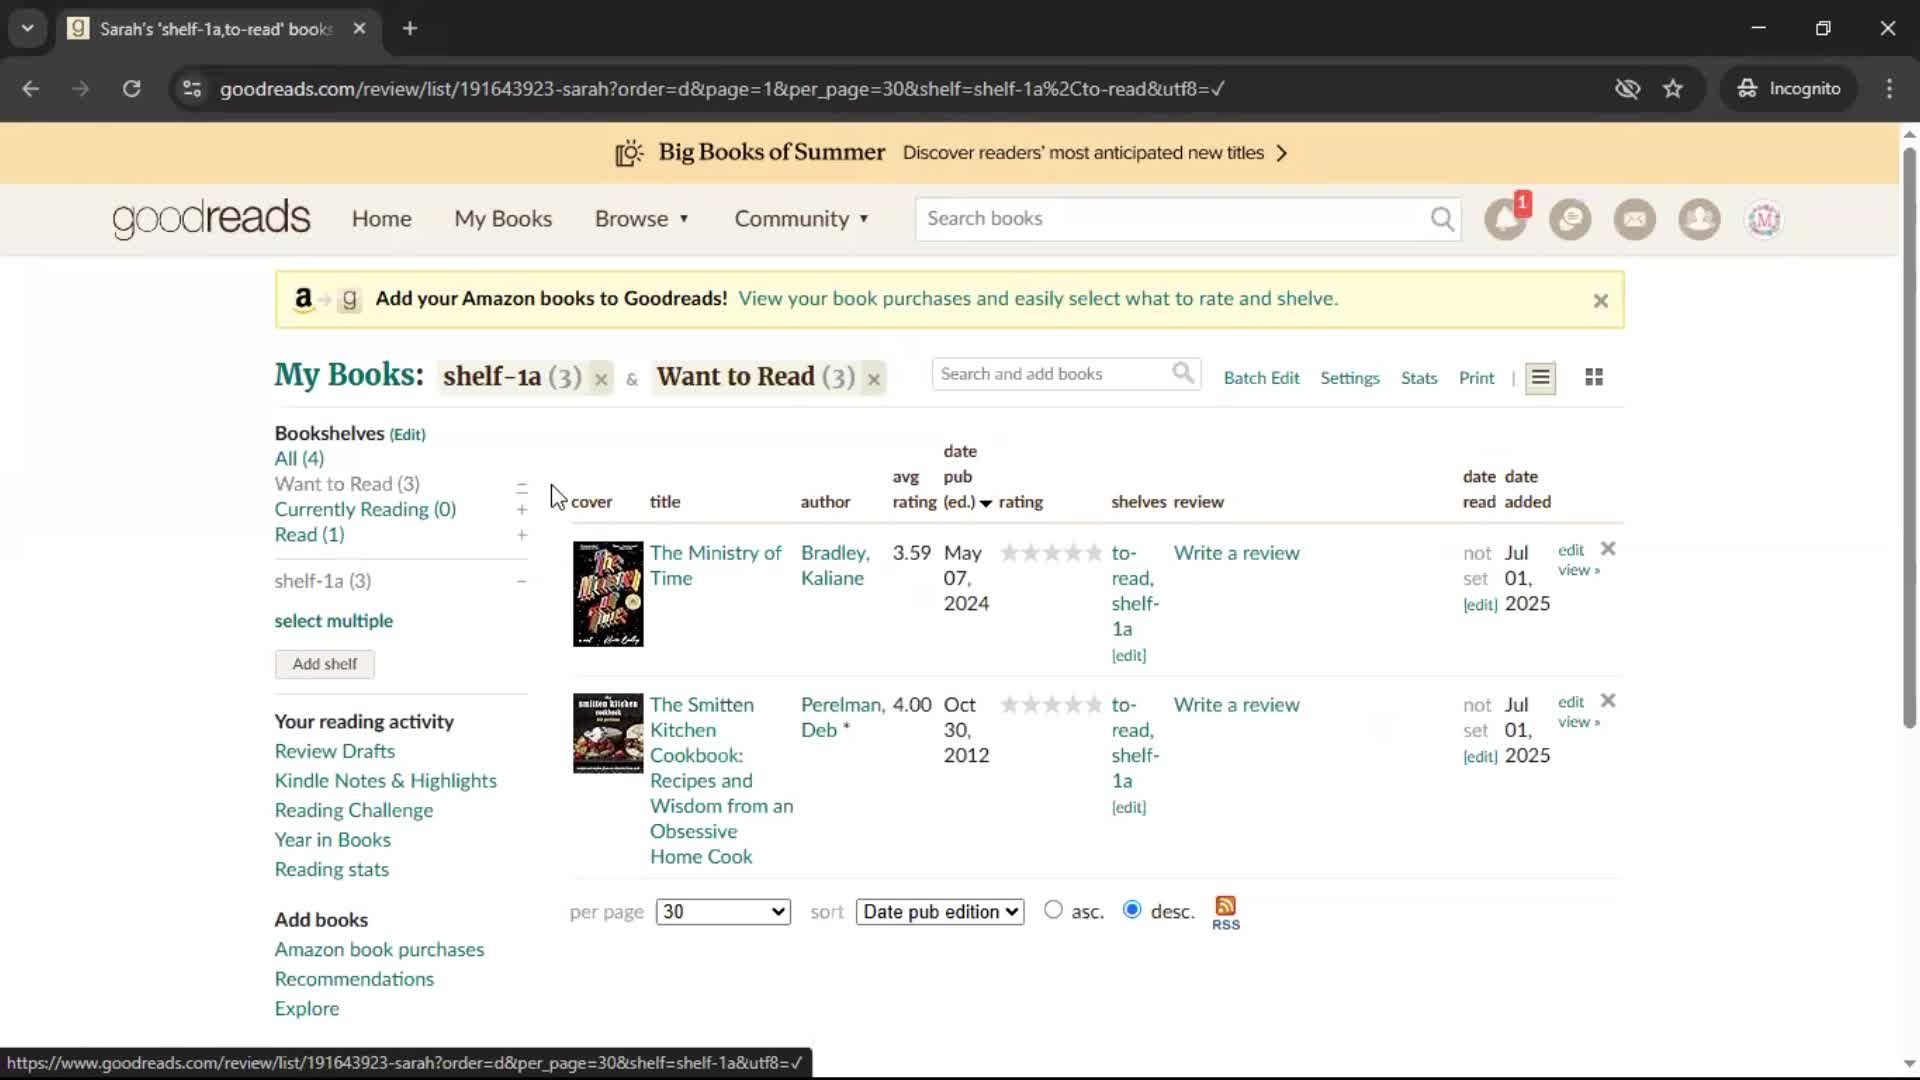Rate The Smitten Kitchen Cookbook three stars
This screenshot has height=1080, width=1920.
pyautogui.click(x=1051, y=705)
